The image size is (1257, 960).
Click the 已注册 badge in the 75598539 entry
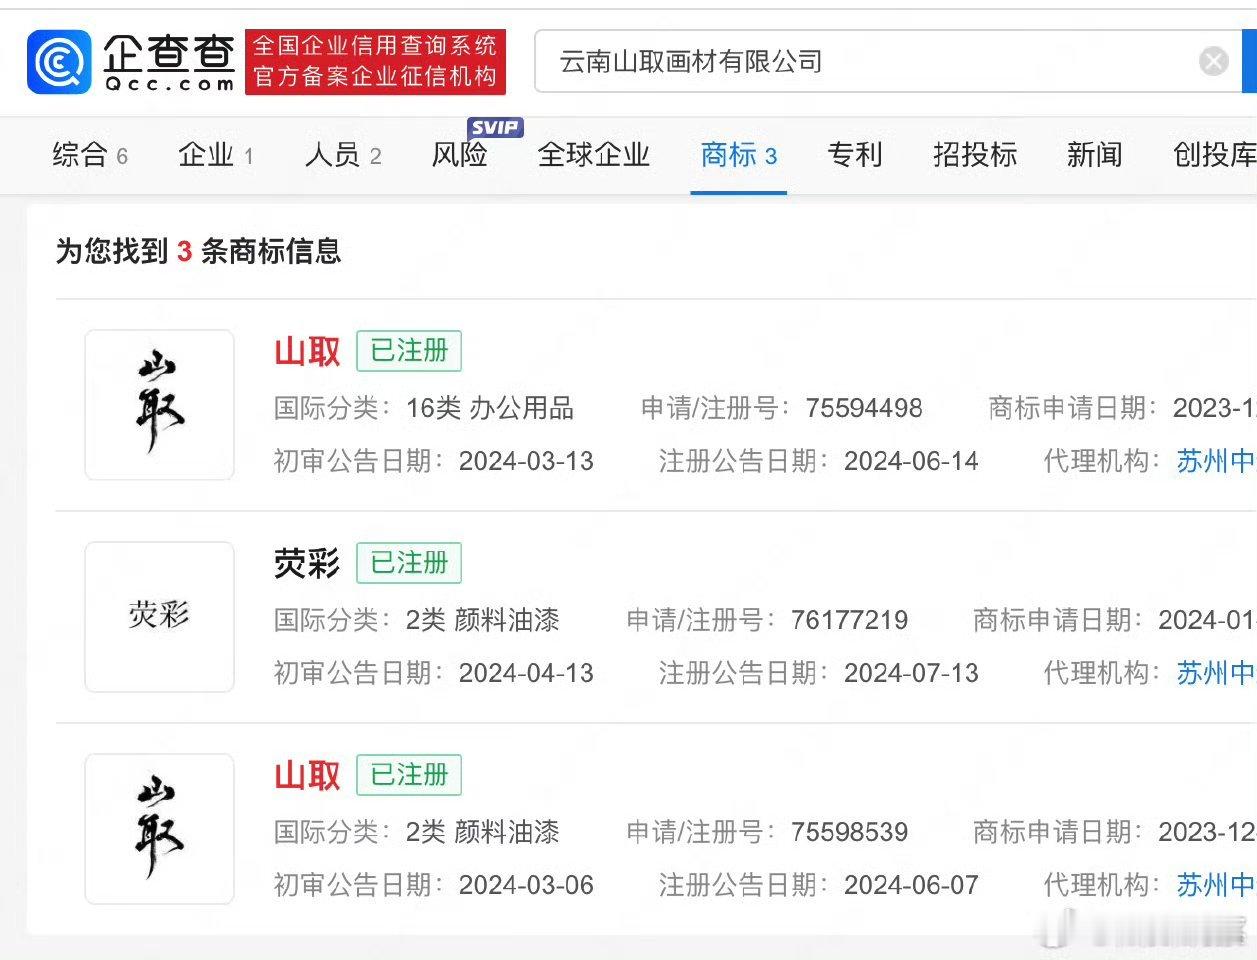point(409,775)
